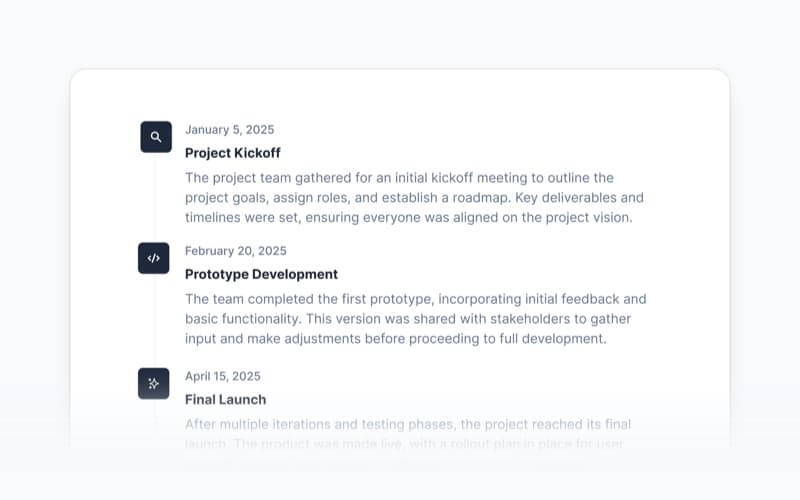Select the February 20, 2025 date label
Image resolution: width=800 pixels, height=500 pixels.
[235, 251]
